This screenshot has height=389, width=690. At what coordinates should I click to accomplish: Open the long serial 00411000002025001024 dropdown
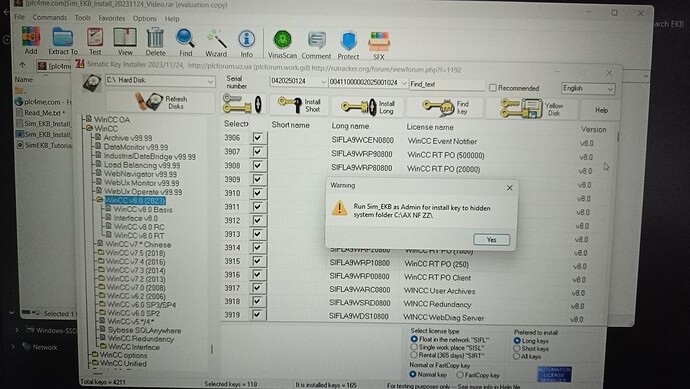[404, 83]
